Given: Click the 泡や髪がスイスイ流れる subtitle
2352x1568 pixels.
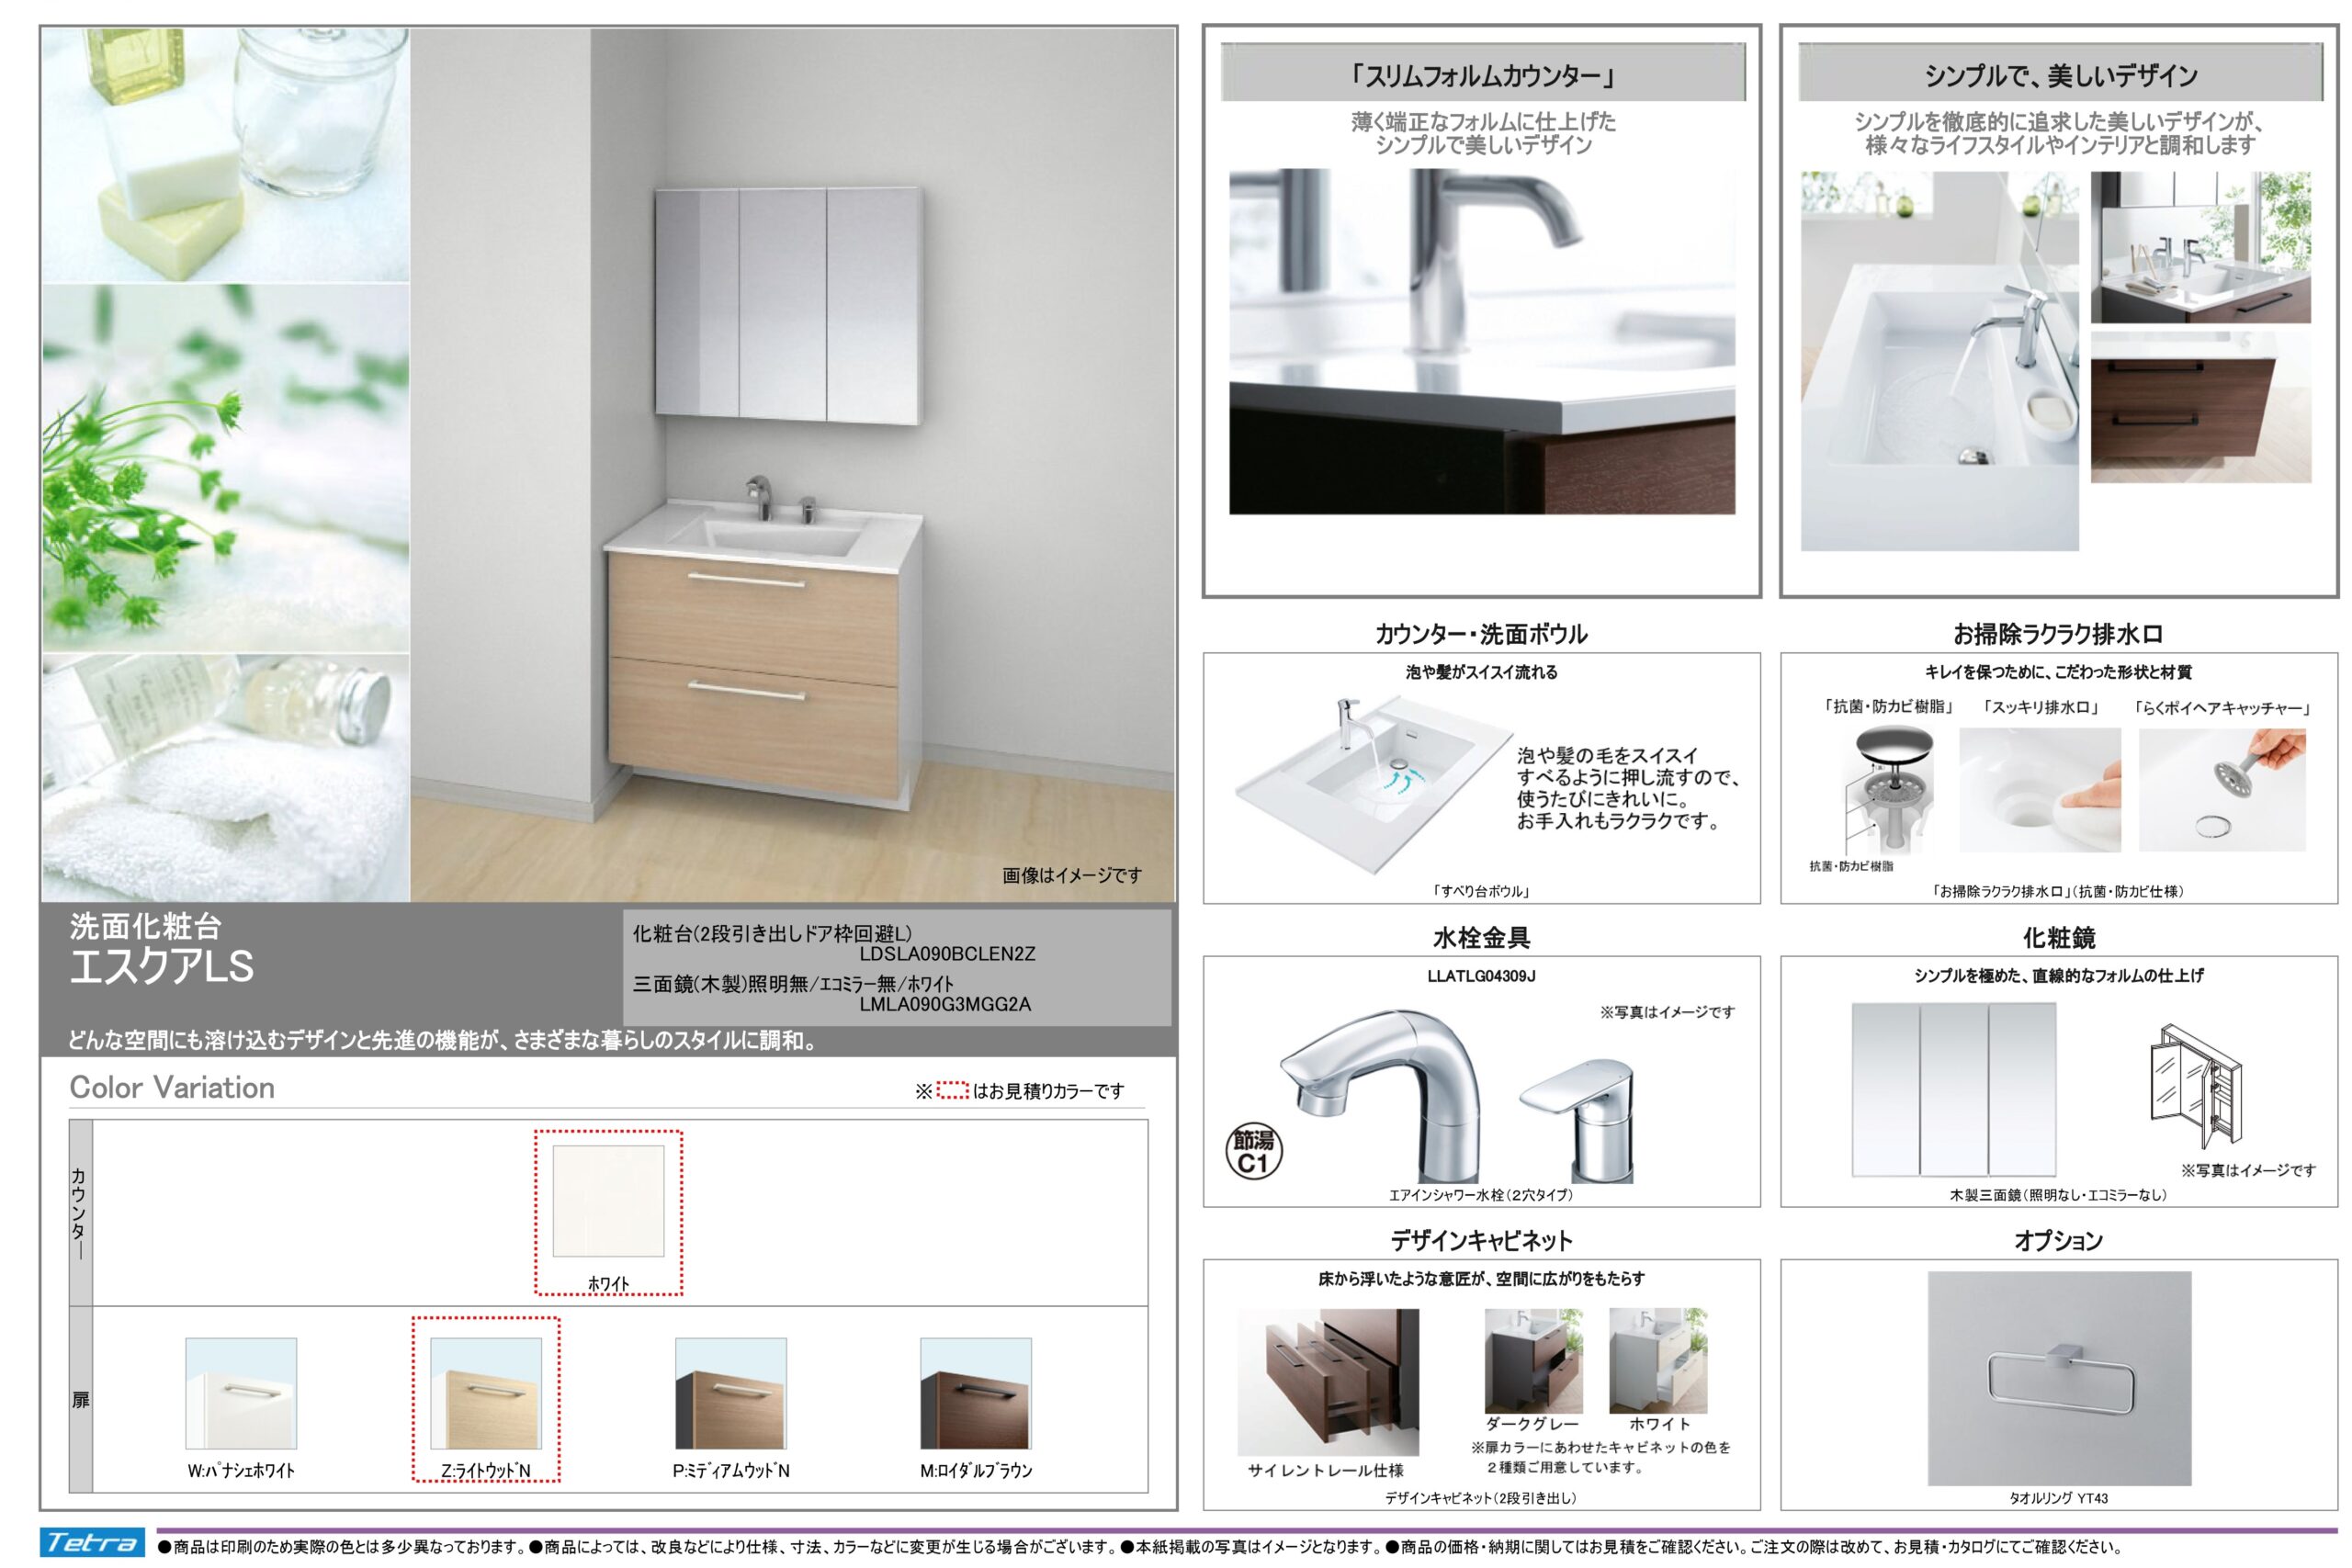Looking at the screenshot, I should coord(1482,672).
